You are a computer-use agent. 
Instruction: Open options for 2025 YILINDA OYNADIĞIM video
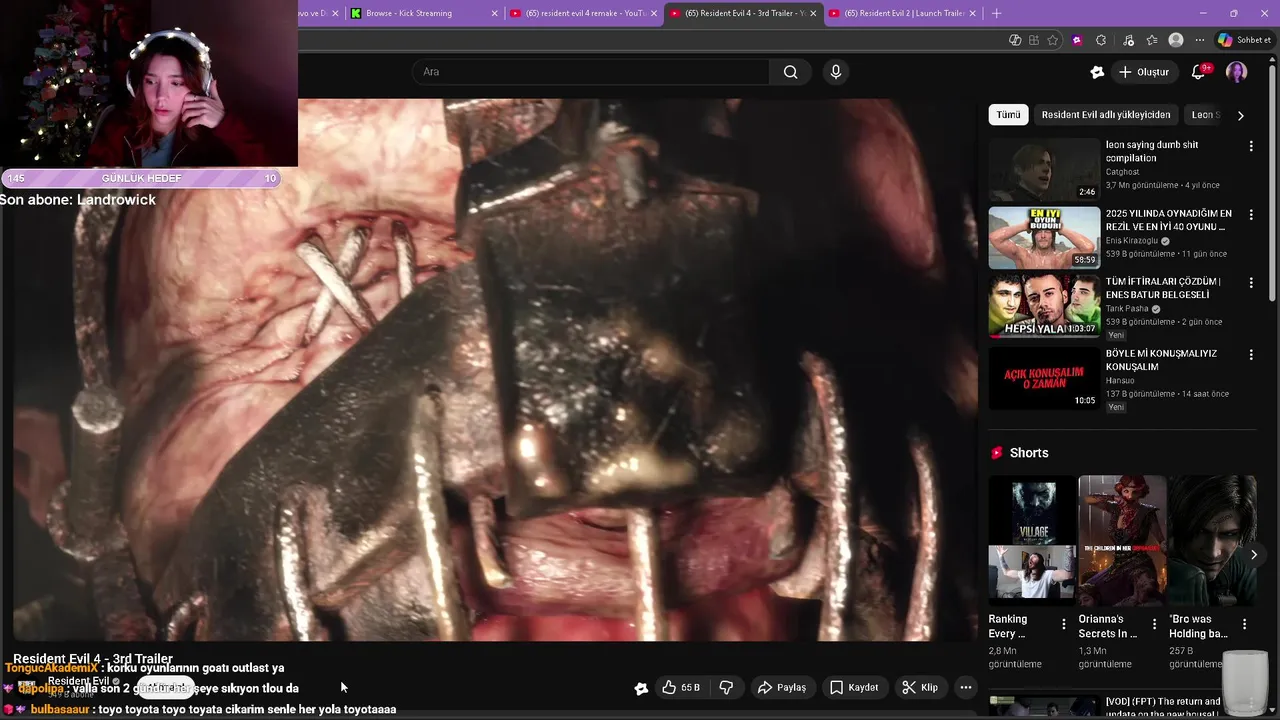pyautogui.click(x=1251, y=215)
